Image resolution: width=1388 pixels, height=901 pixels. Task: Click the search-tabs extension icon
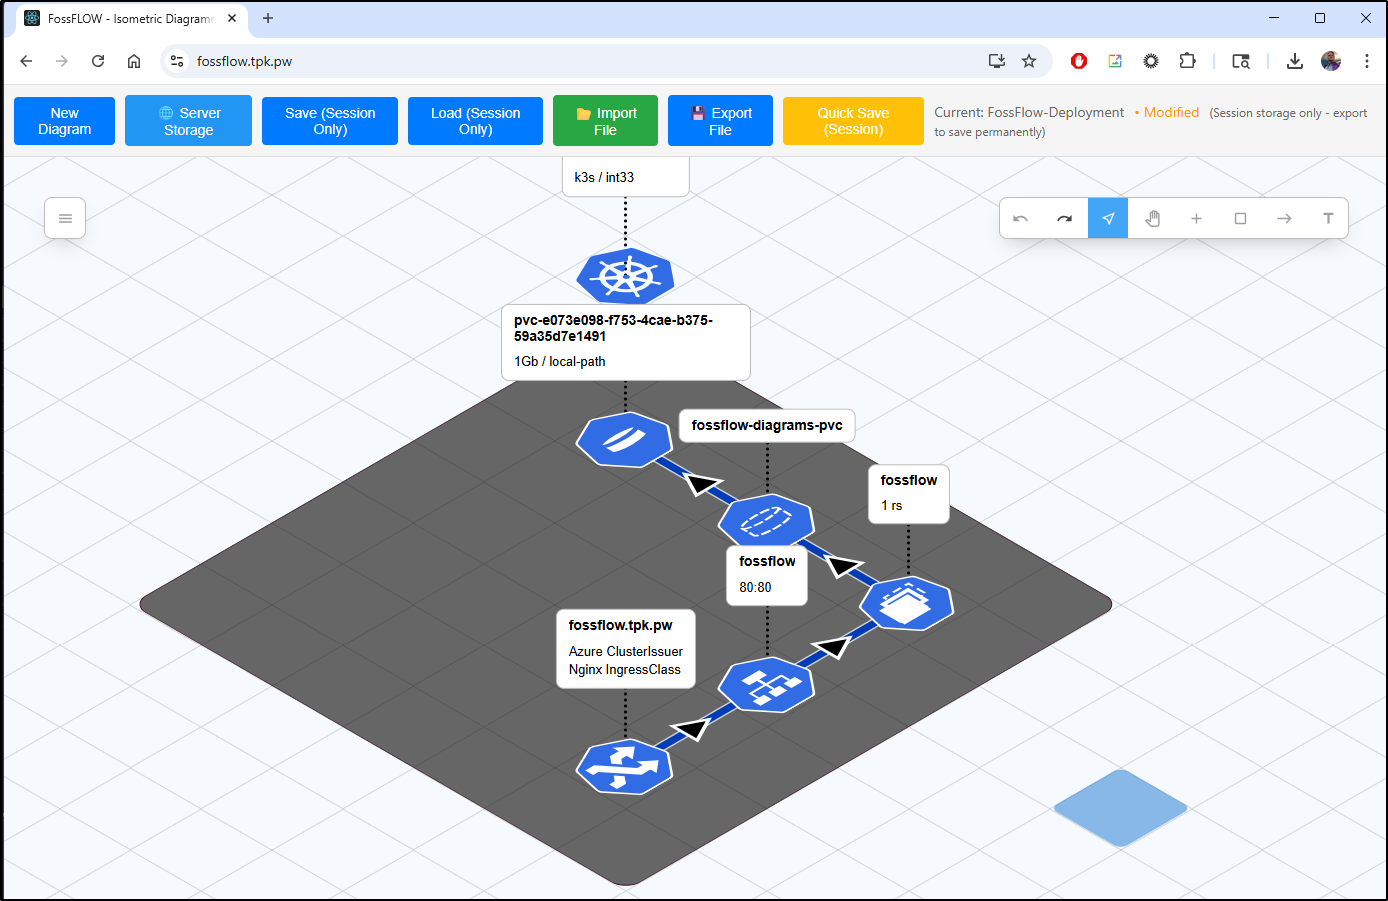(x=1241, y=61)
